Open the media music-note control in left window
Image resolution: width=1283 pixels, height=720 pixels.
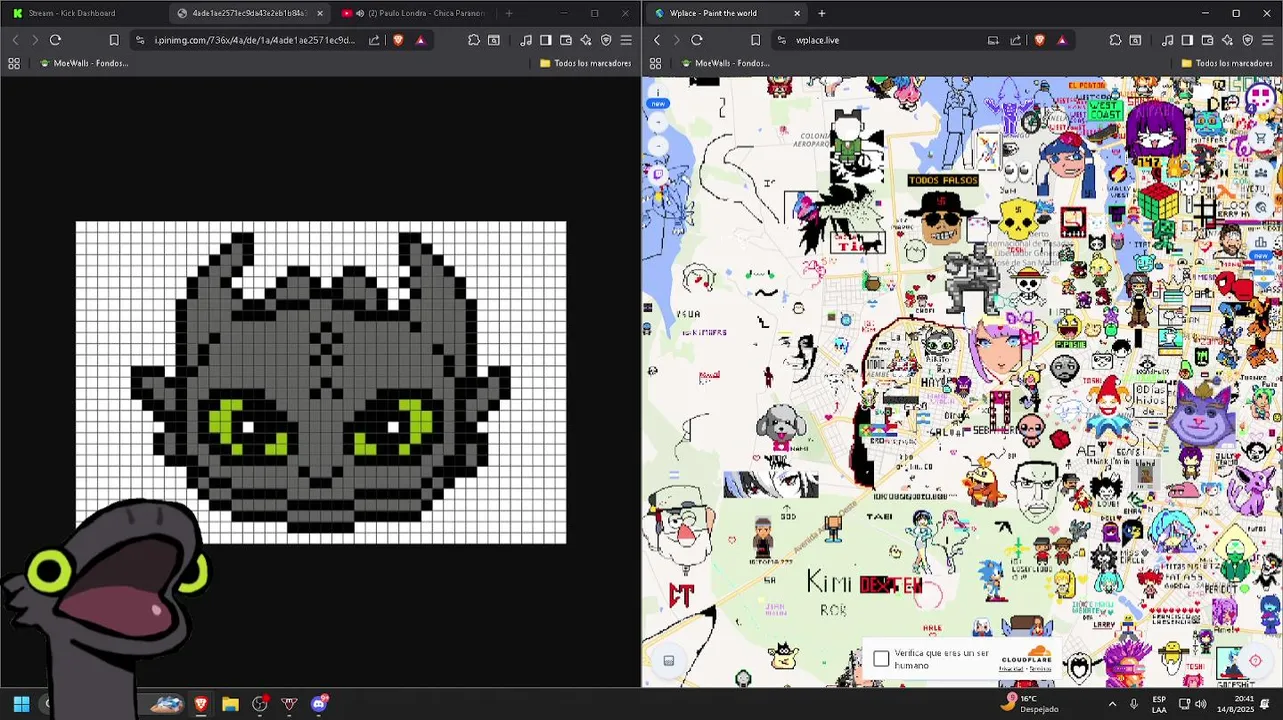click(x=526, y=40)
